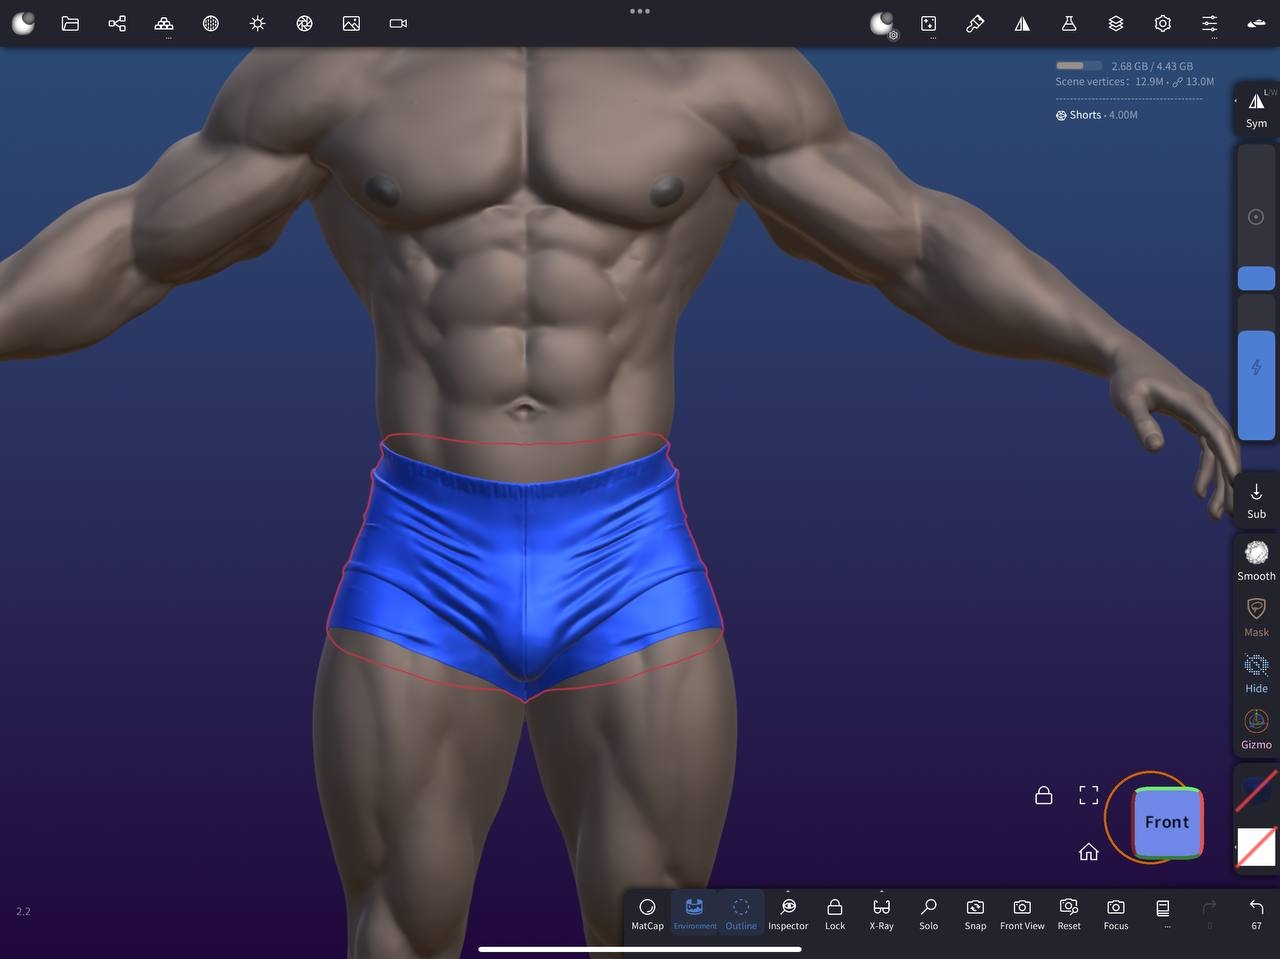Viewport: 1280px width, 959px height.
Task: Open the Post Process aperture menu
Action: pyautogui.click(x=305, y=23)
